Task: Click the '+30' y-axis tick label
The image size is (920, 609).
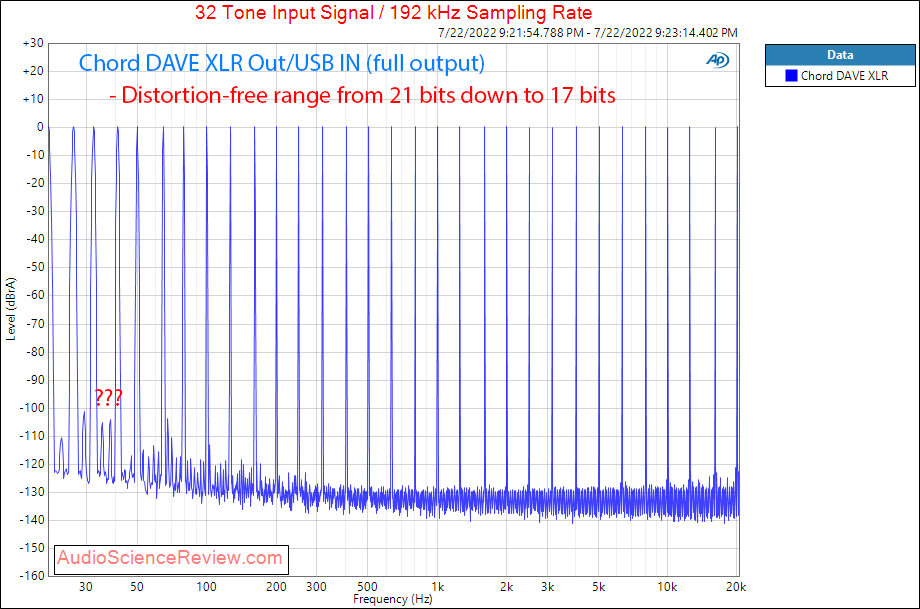Action: click(33, 43)
